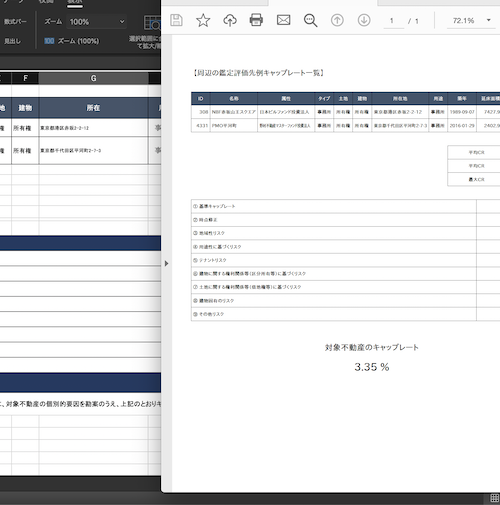Viewport: 500px width, 505px height.
Task: Select the 表示 ribbon tab
Action: (x=75, y=2)
